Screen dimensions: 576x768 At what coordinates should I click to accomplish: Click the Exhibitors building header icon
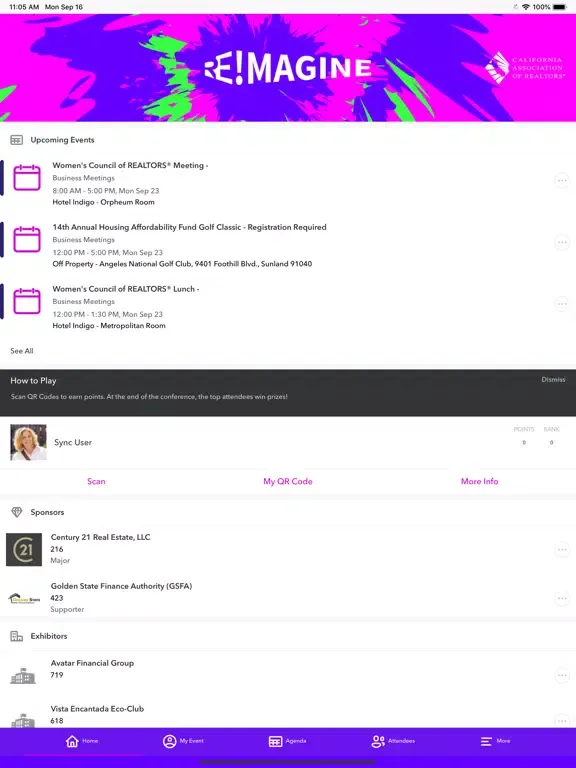(x=17, y=636)
